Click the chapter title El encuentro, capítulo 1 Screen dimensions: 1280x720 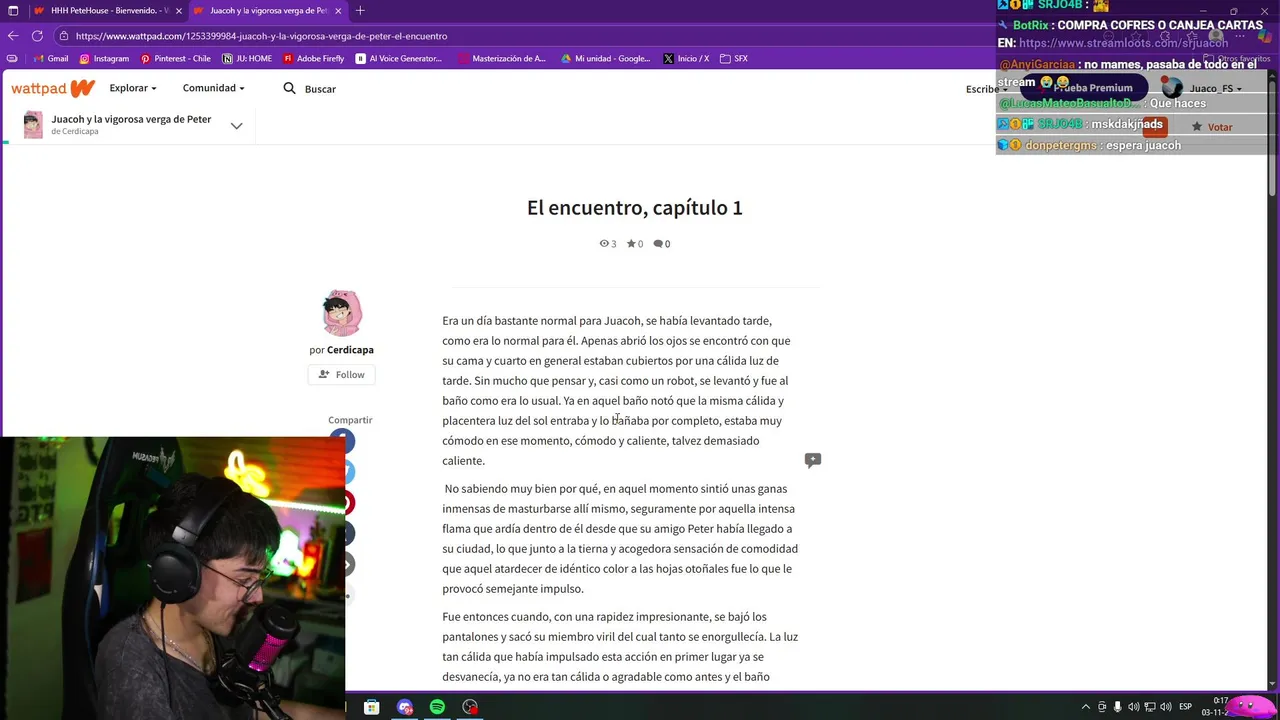(635, 208)
